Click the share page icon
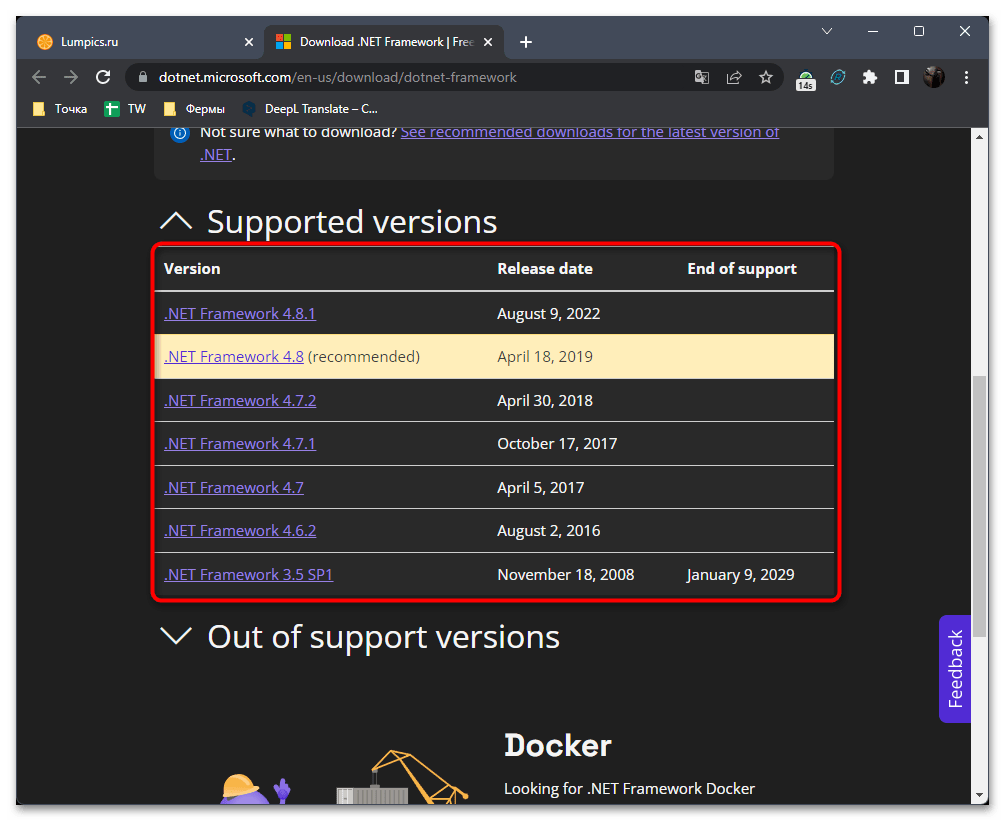1005x821 pixels. tap(734, 78)
